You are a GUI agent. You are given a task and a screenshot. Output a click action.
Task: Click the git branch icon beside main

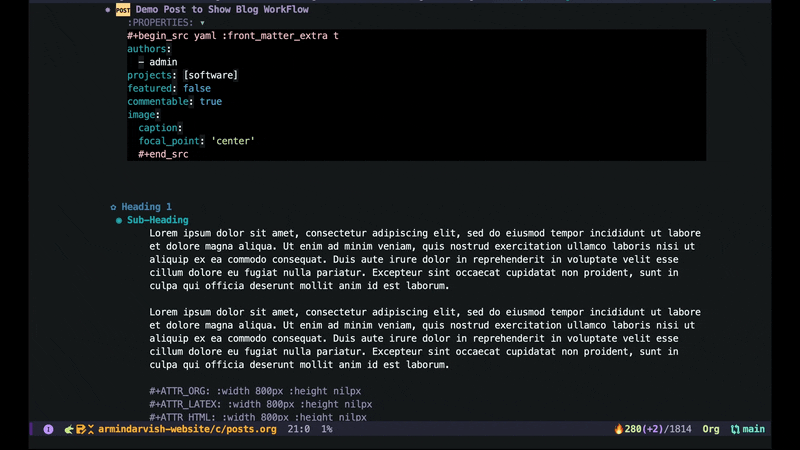[735, 430]
